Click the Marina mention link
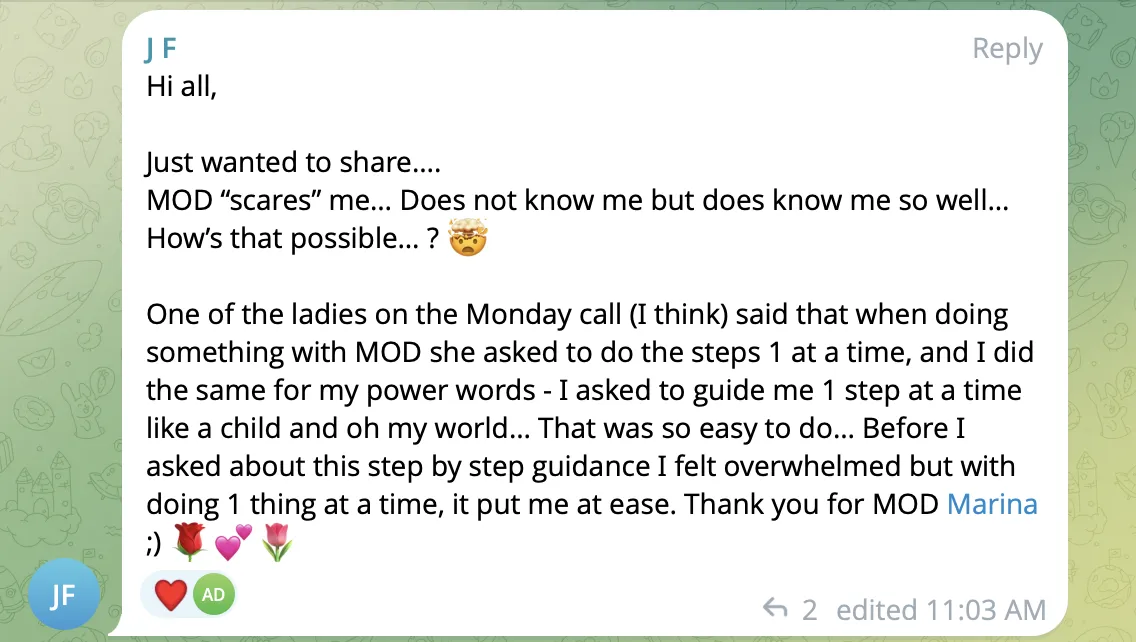The image size is (1136, 642). (992, 504)
